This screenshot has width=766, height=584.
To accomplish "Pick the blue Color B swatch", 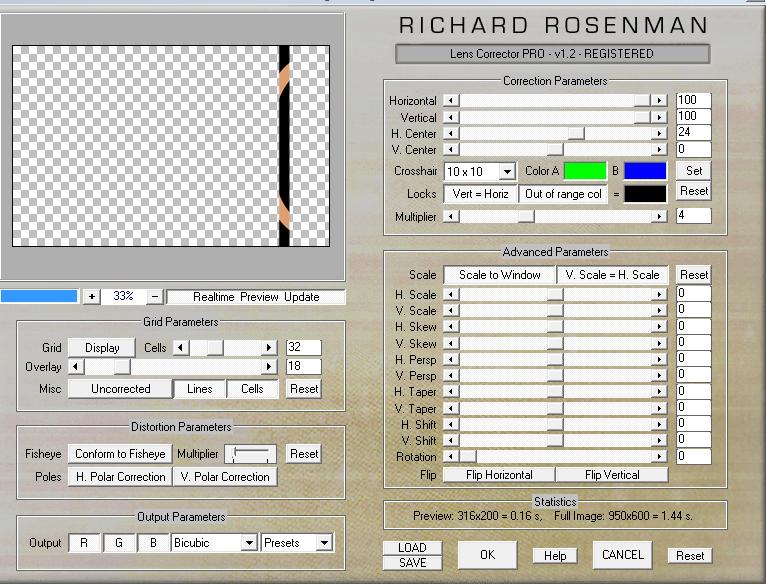I will tap(645, 171).
